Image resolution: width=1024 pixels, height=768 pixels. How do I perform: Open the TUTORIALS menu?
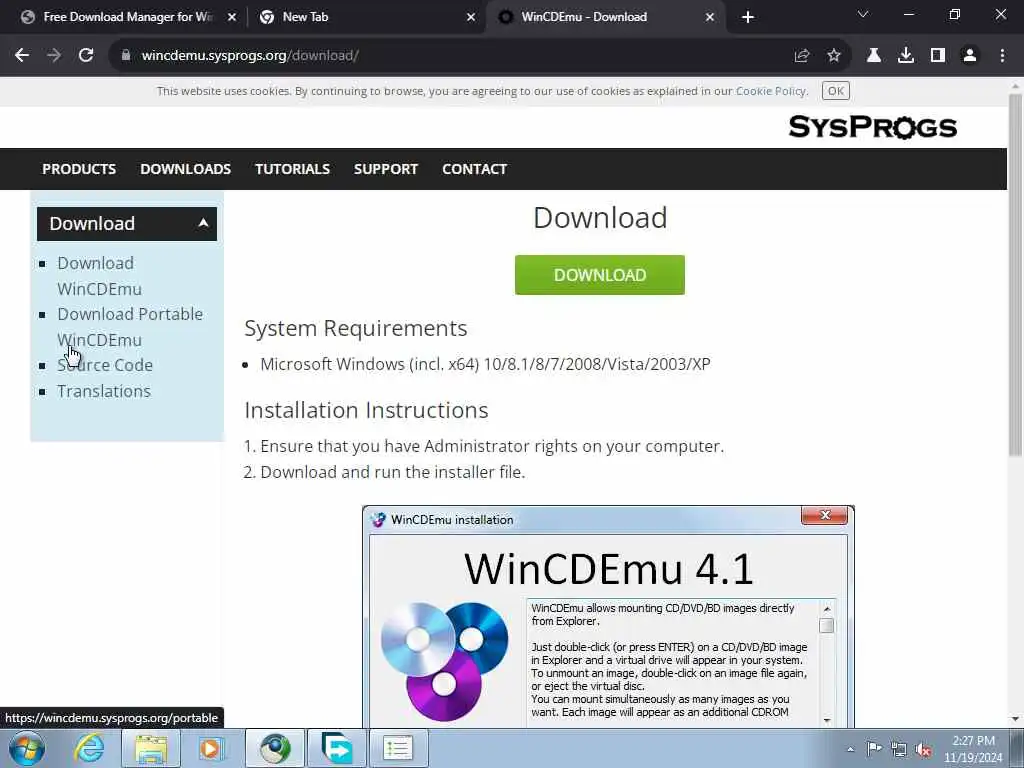point(292,169)
